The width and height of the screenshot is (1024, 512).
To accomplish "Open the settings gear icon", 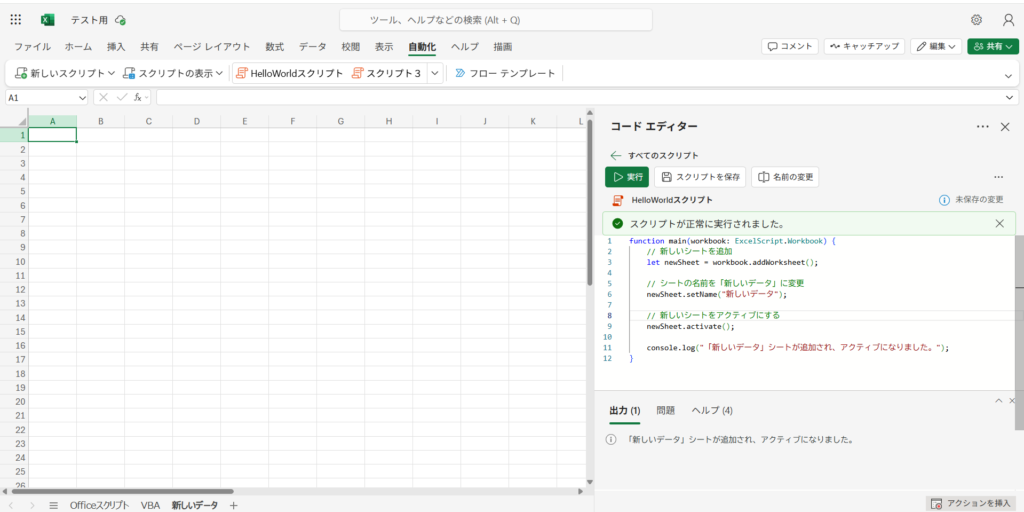I will (976, 20).
